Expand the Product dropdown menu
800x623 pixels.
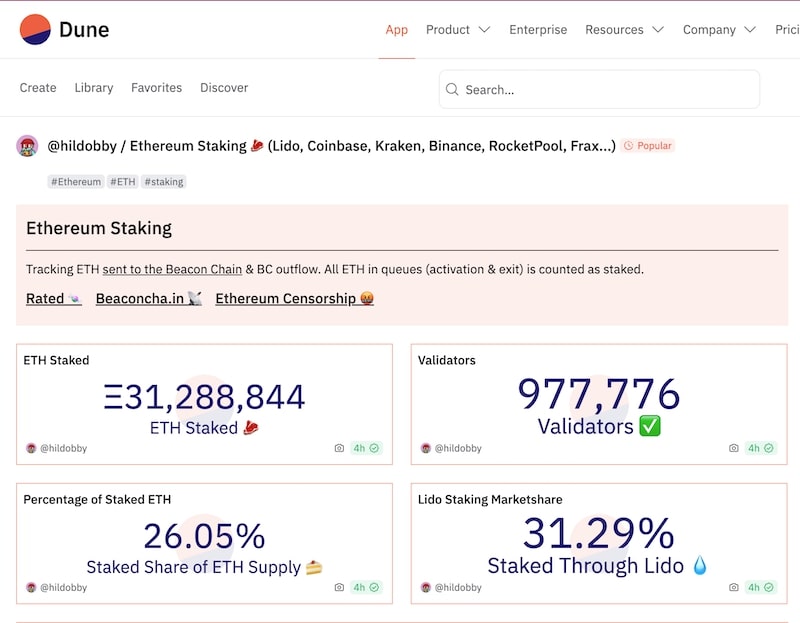(x=458, y=30)
